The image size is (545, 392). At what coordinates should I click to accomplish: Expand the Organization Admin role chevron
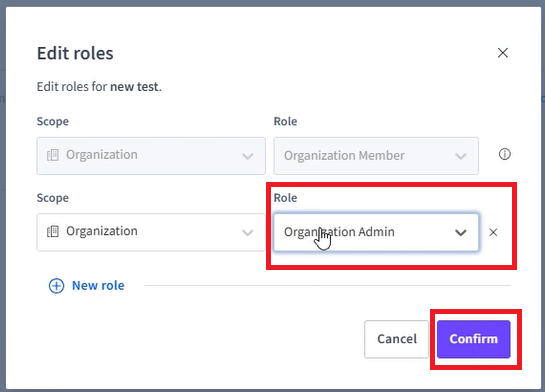pos(461,232)
